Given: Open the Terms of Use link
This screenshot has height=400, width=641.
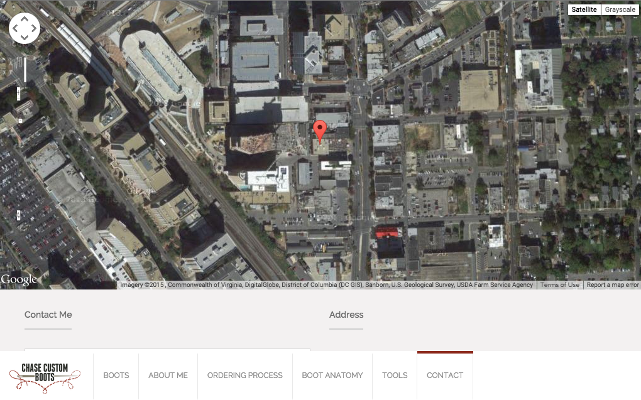Looking at the screenshot, I should (560, 285).
